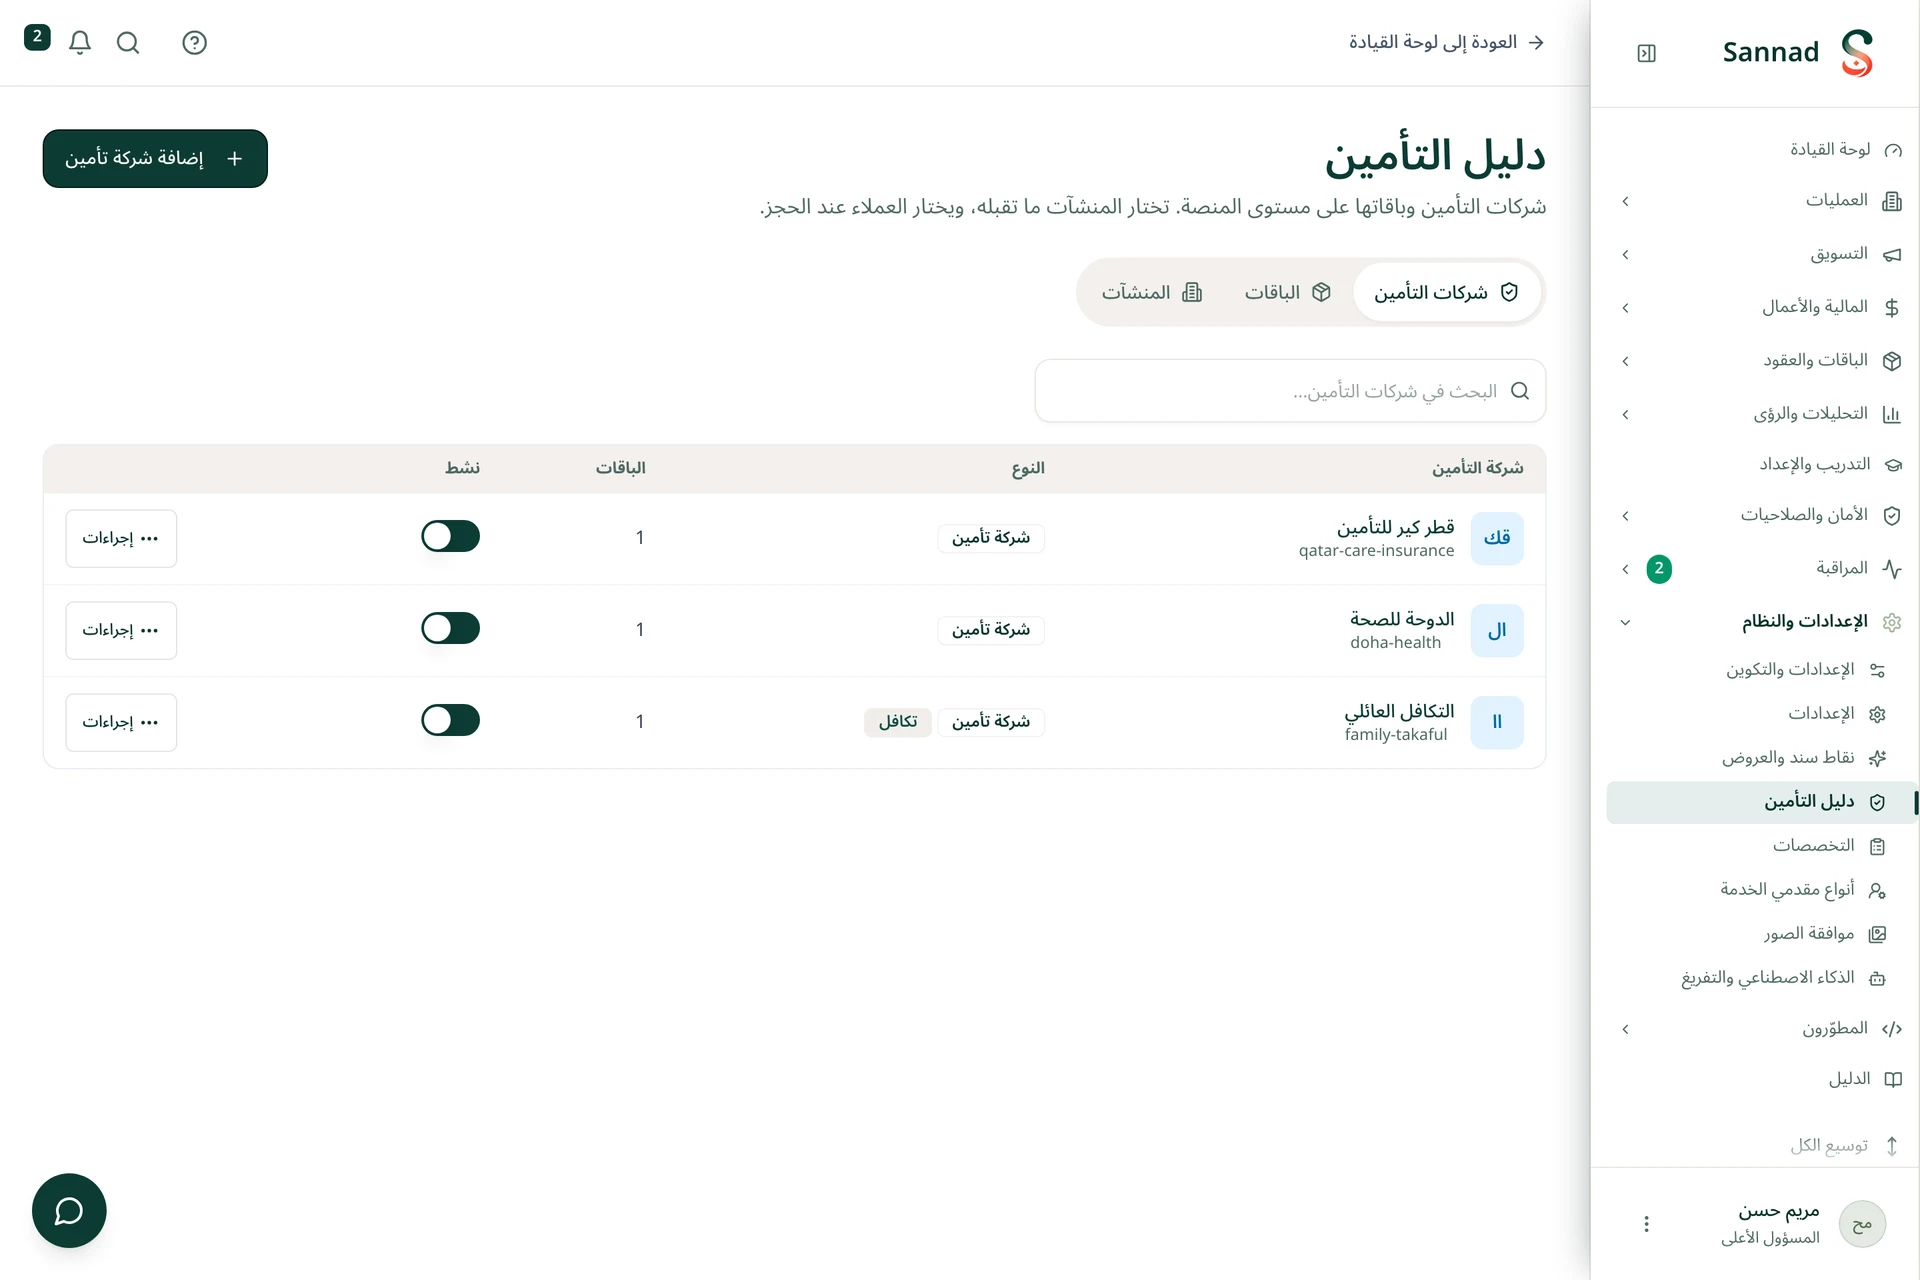Toggle active switch for قطر كير للتأمين
The height and width of the screenshot is (1280, 1920).
(450, 537)
